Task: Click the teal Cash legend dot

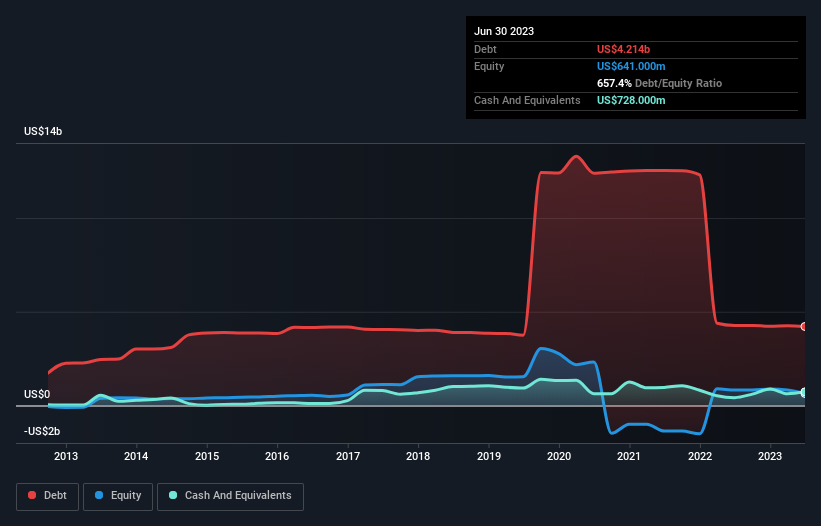Action: [173, 495]
